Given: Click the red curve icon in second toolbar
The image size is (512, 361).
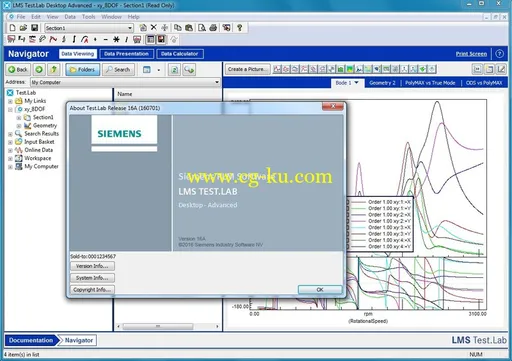Looking at the screenshot, I should [53, 40].
